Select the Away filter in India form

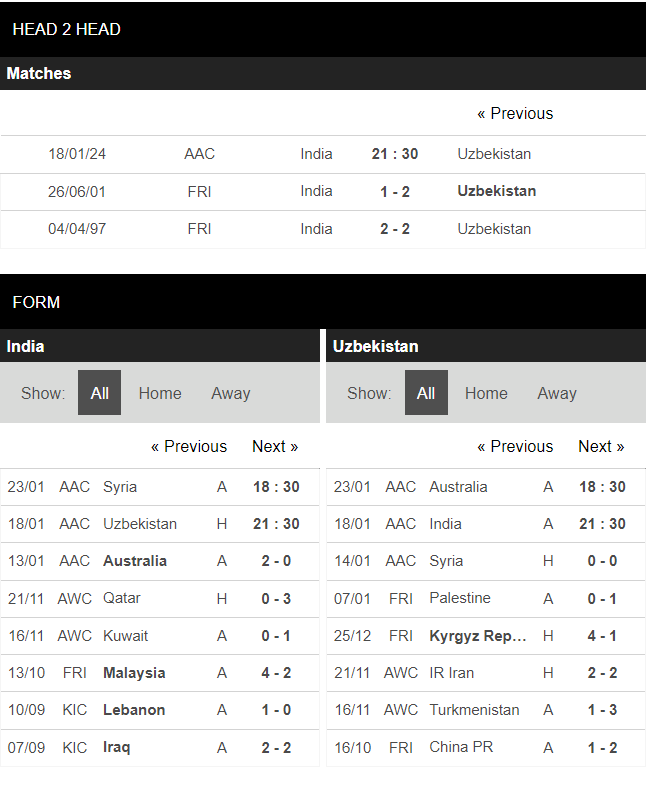click(x=230, y=393)
